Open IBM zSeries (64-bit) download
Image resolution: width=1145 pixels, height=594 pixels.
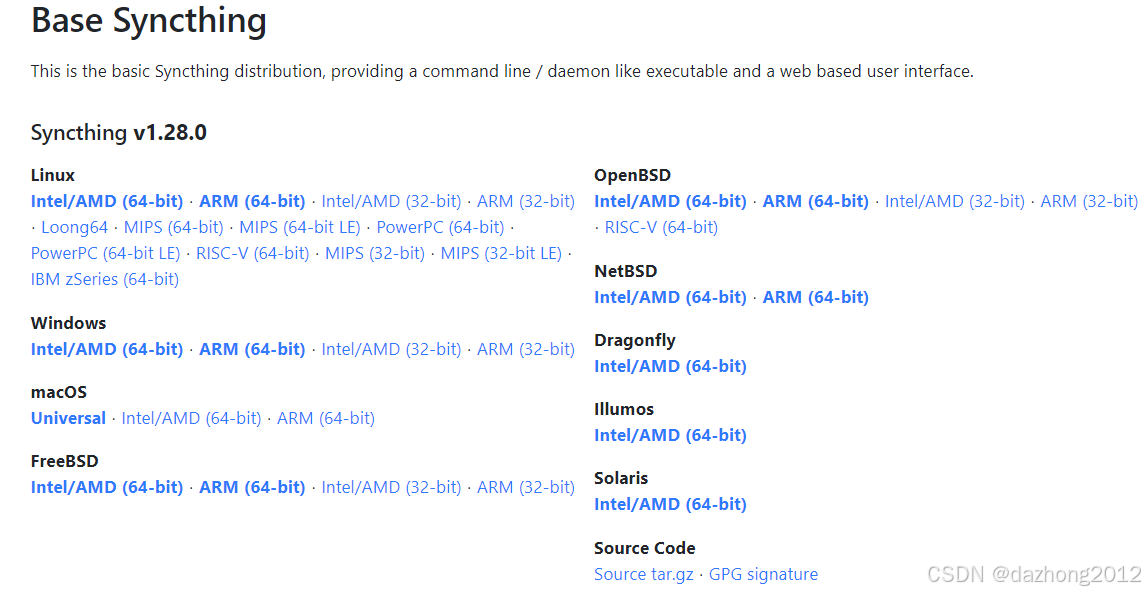(104, 279)
